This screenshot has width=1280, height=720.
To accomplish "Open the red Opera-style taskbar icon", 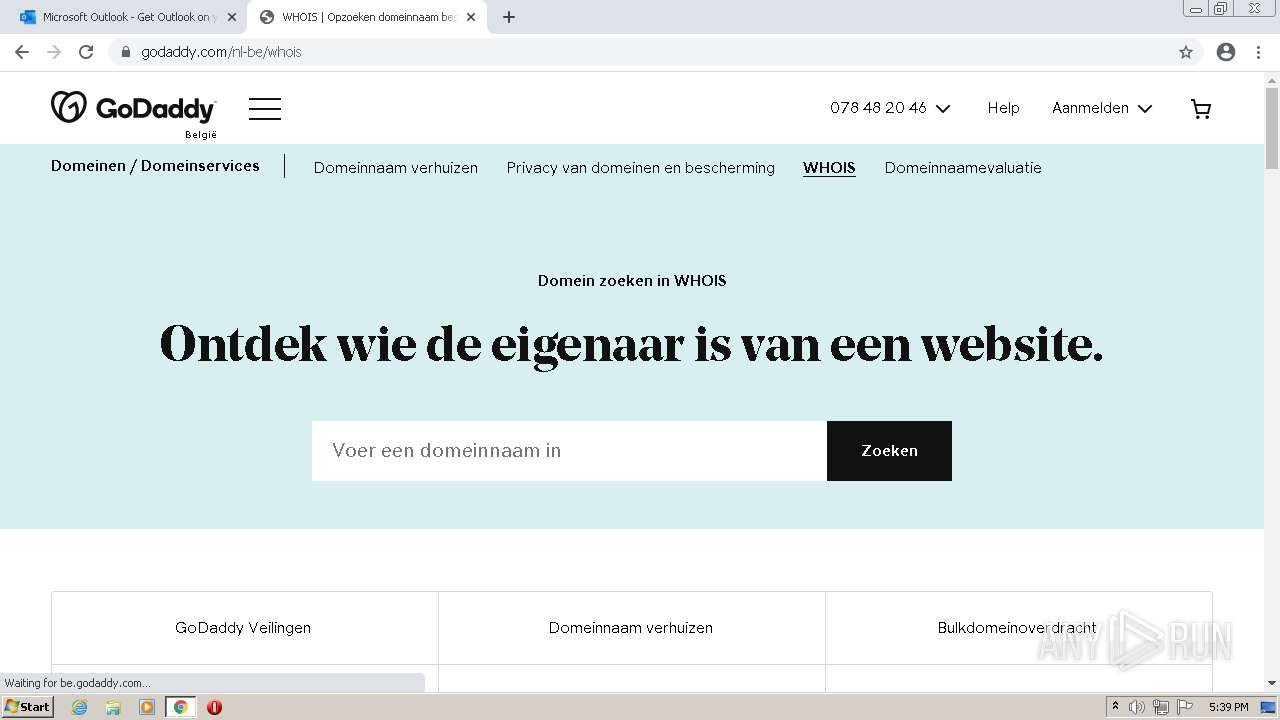I will tap(214, 707).
